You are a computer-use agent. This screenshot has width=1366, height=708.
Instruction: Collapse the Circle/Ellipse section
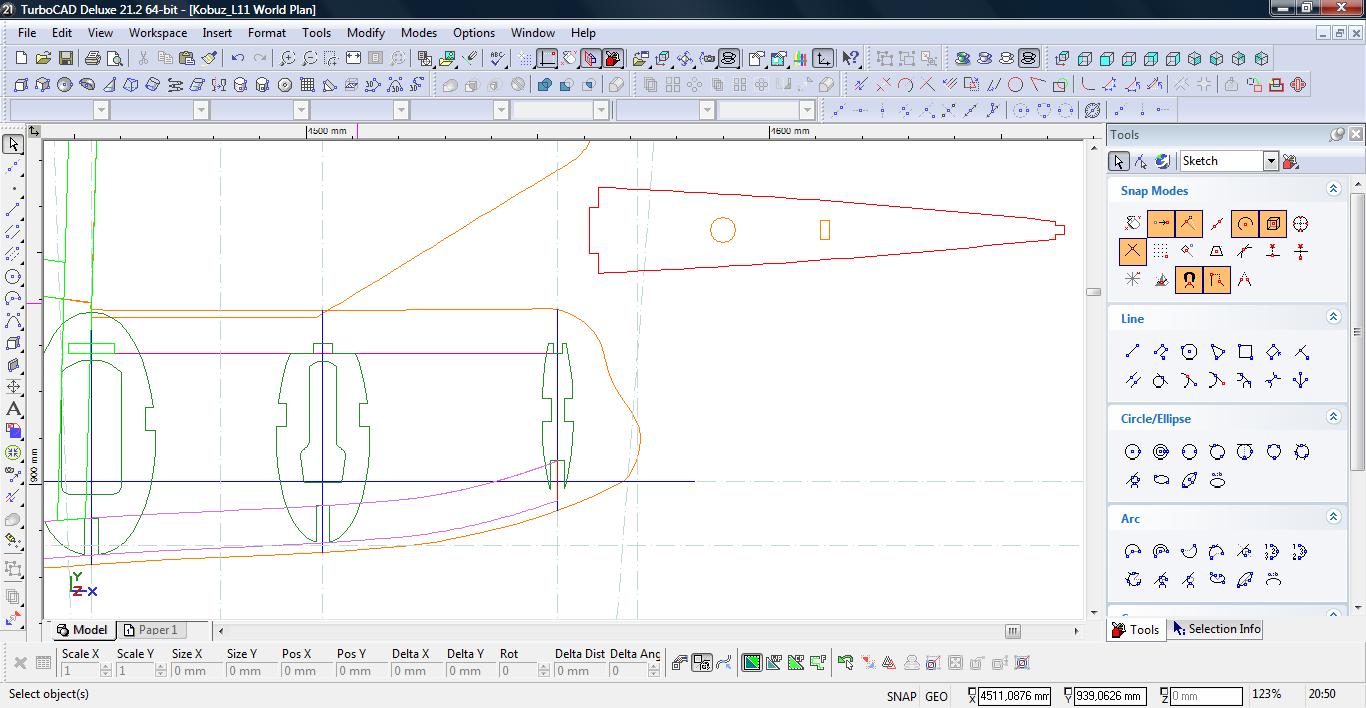[x=1333, y=417]
